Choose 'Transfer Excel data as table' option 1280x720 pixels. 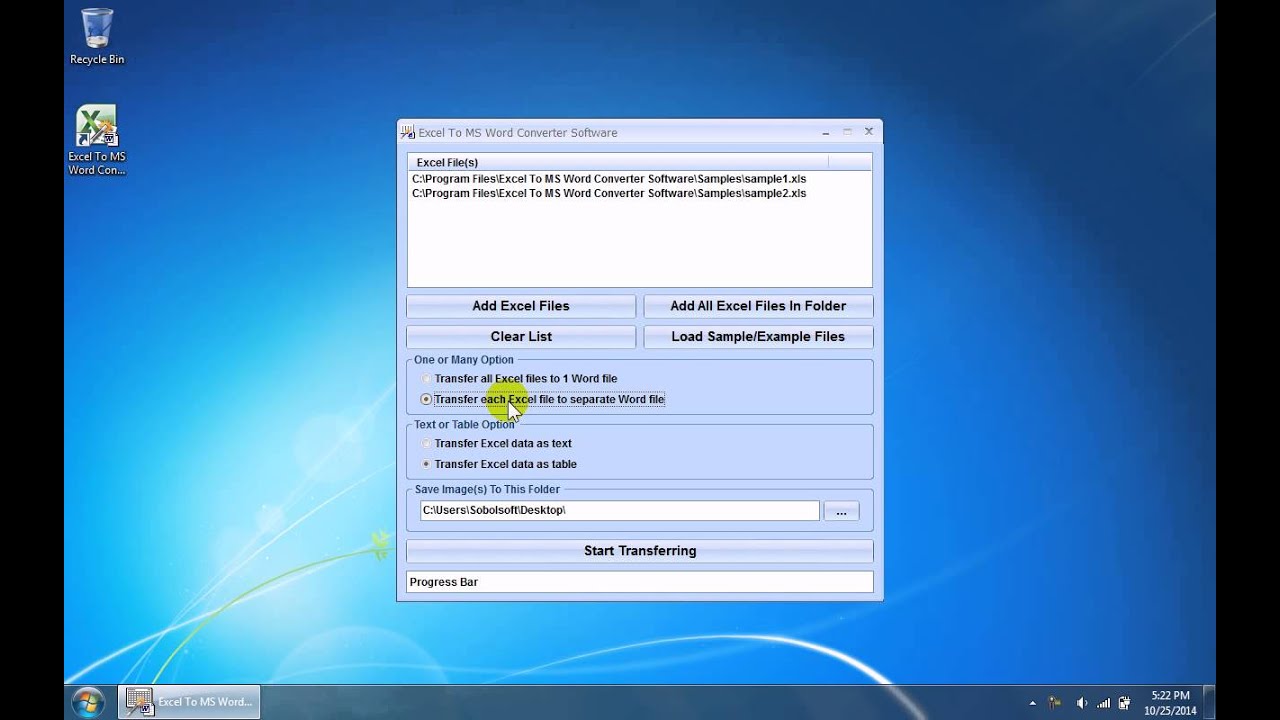(498, 464)
